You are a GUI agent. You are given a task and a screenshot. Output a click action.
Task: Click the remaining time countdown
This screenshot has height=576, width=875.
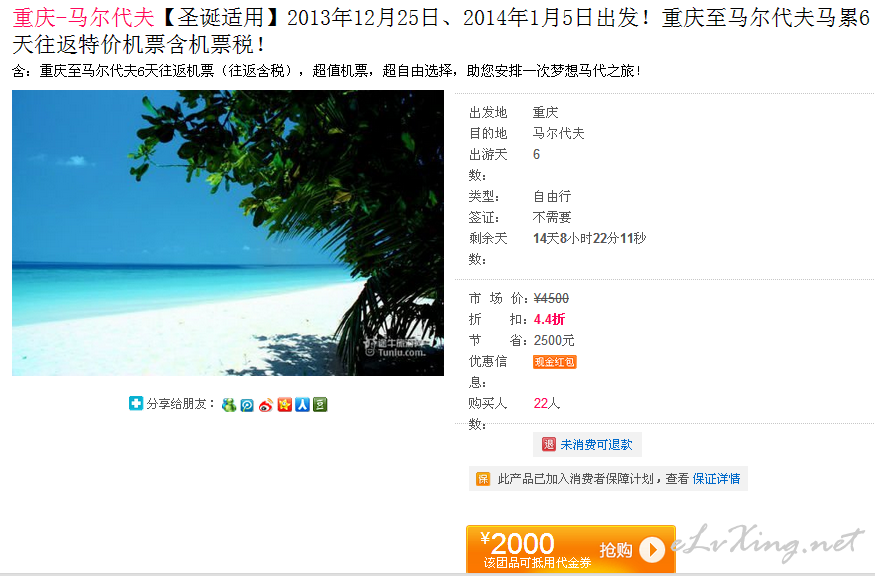pos(589,238)
